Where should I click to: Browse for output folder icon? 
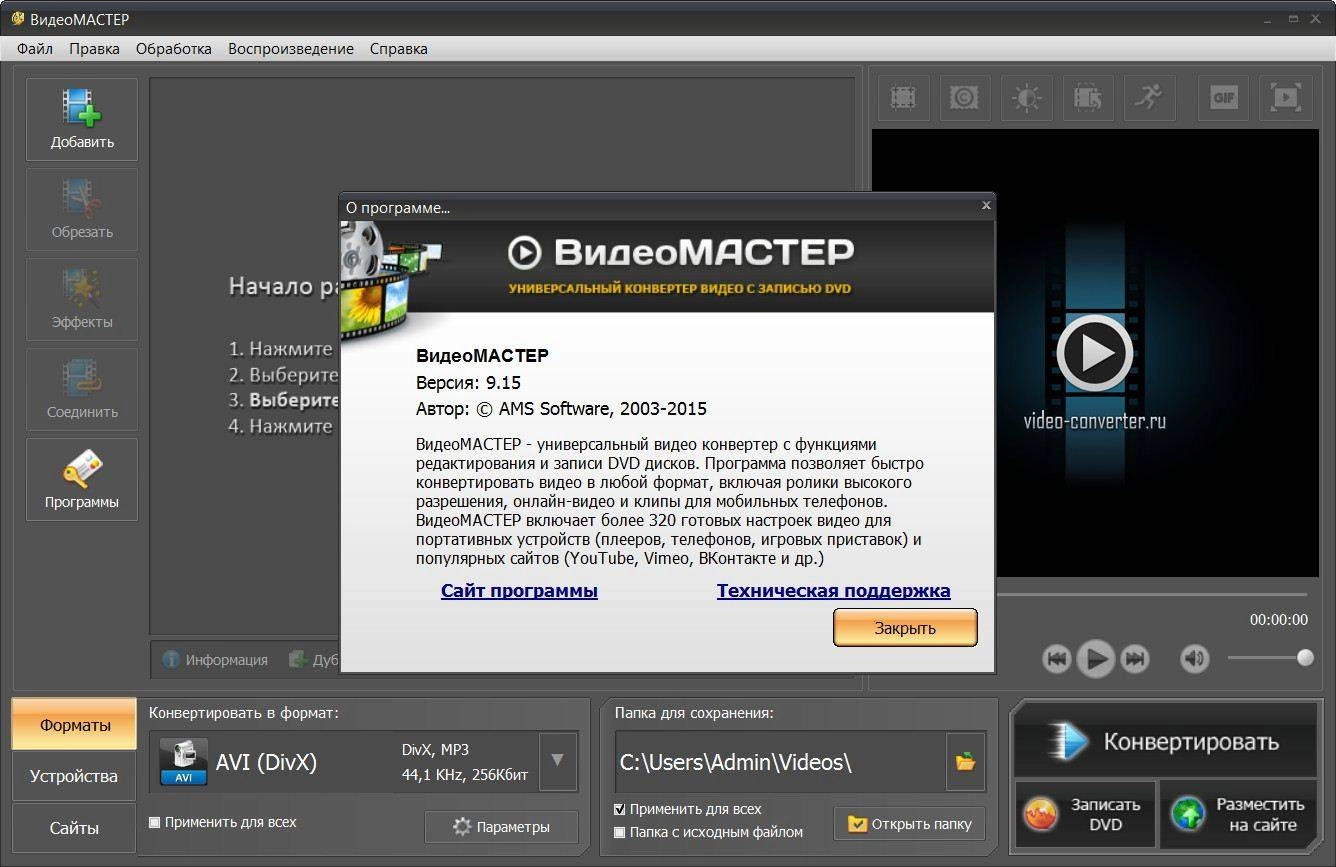click(965, 762)
